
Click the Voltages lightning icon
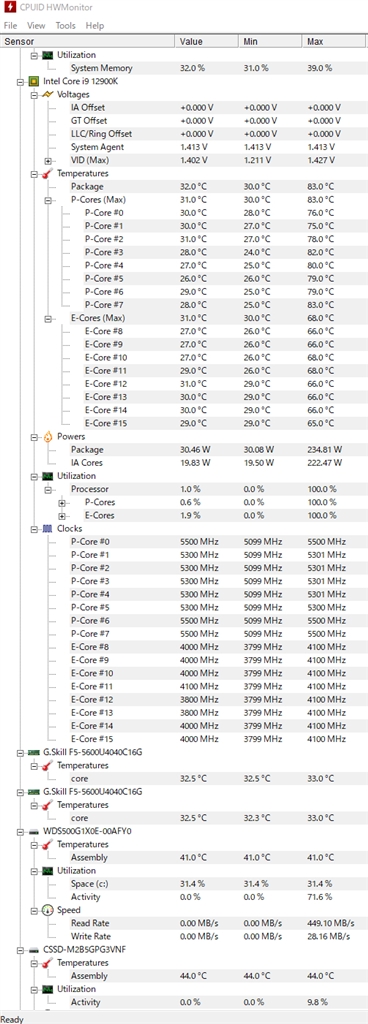[x=48, y=95]
